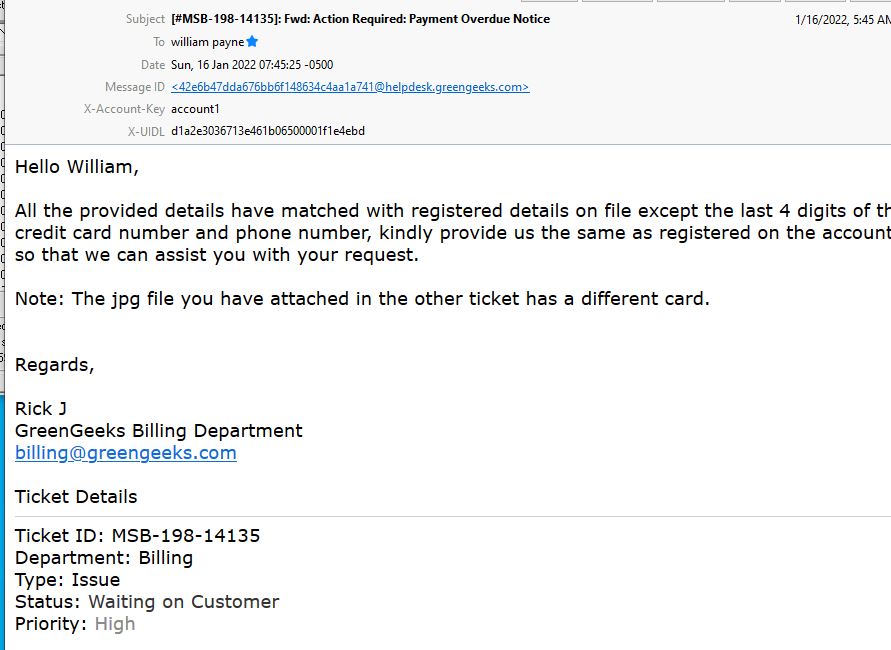Click the blue star beside william payne
The image size is (891, 650).
[252, 41]
